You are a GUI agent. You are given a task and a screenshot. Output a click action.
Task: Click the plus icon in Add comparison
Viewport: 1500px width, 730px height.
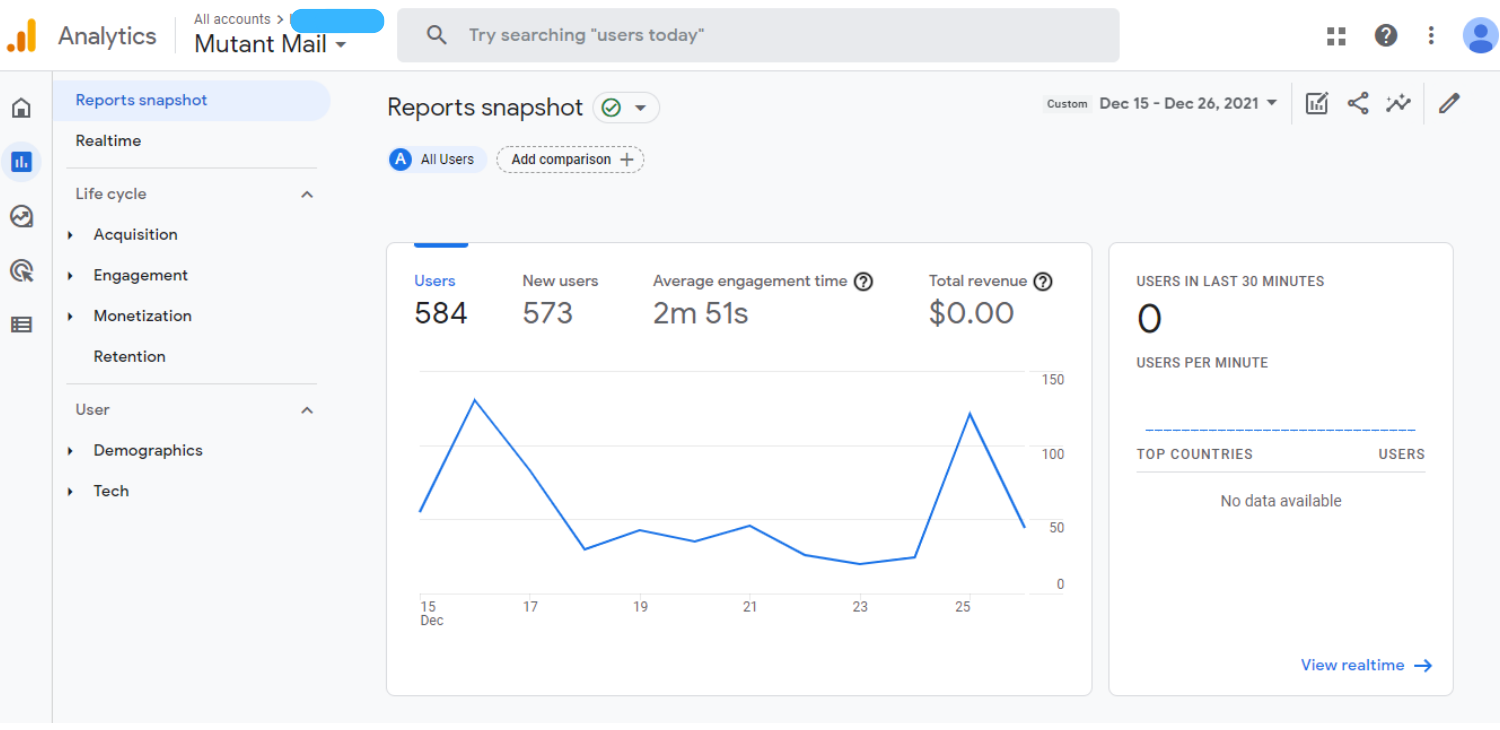(627, 159)
